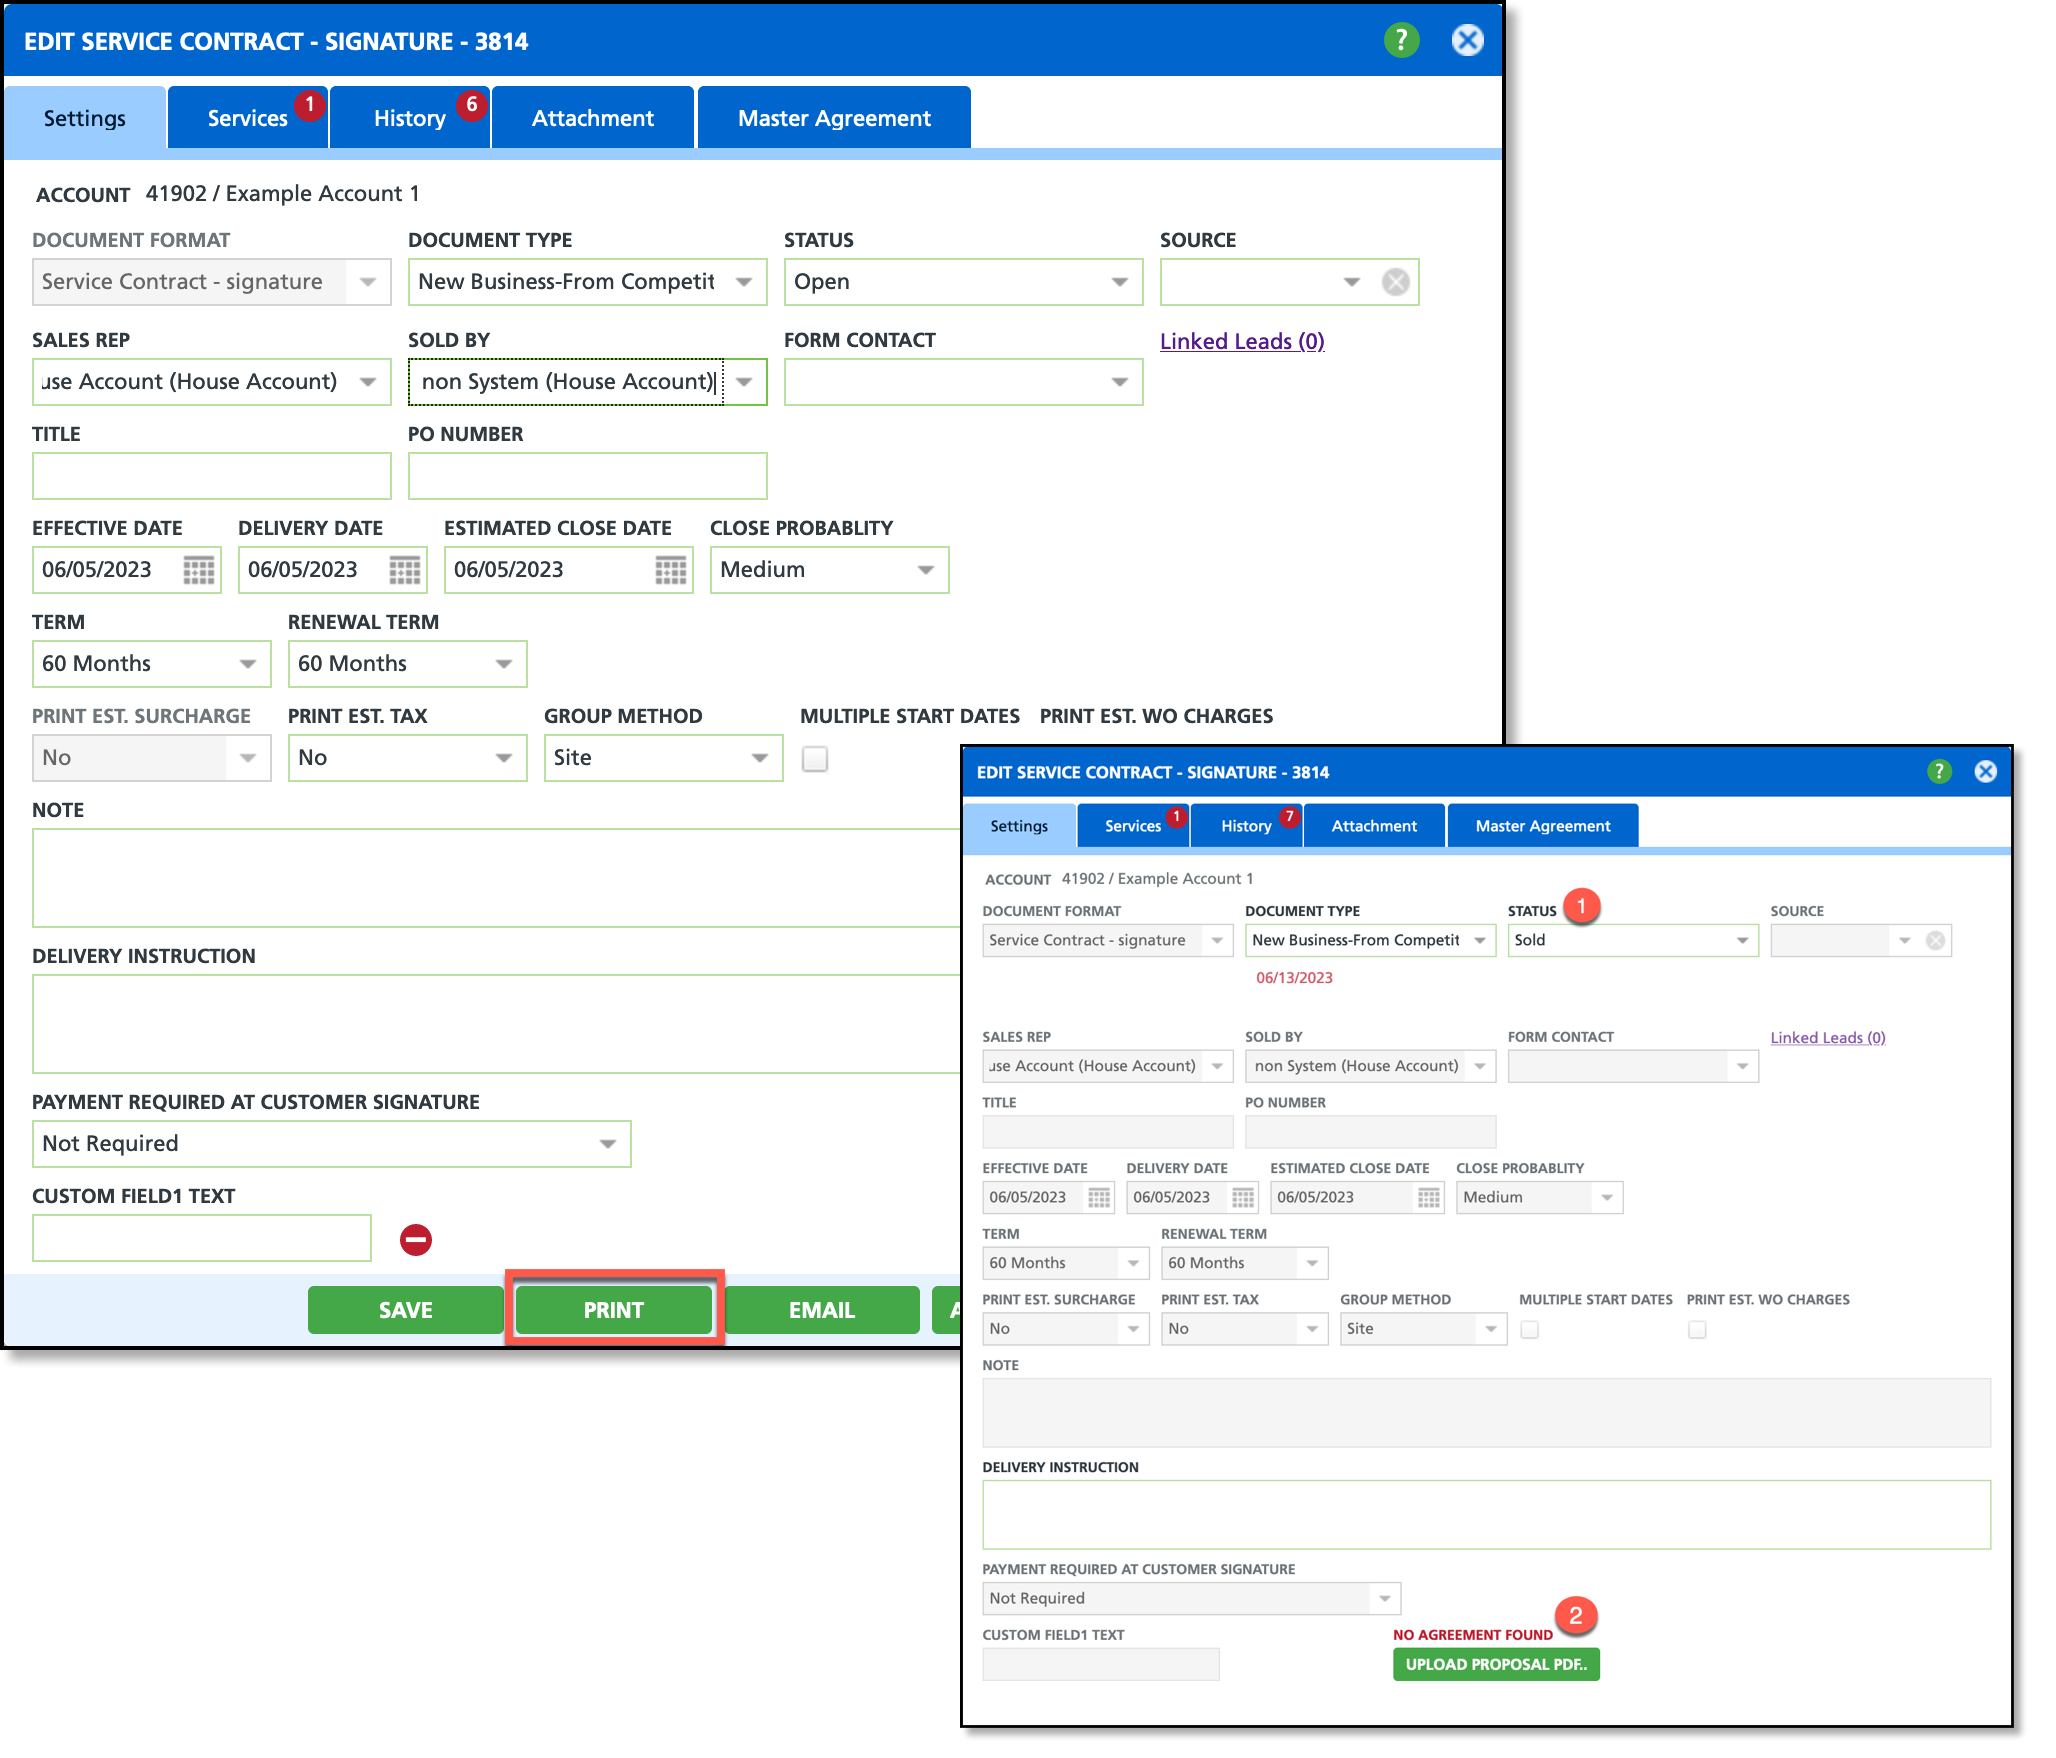Click Upload Proposal PDF button
The width and height of the screenshot is (2056, 1758).
[1495, 1664]
